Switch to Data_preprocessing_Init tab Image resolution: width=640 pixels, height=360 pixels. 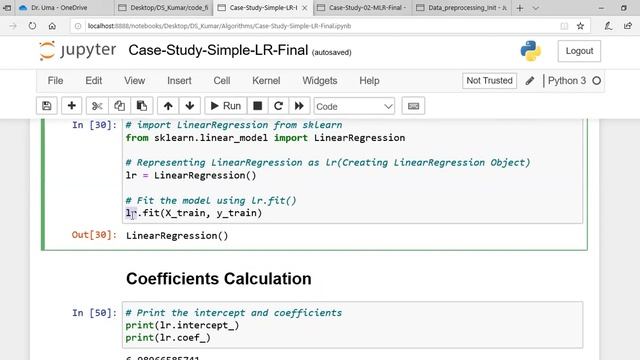[461, 8]
